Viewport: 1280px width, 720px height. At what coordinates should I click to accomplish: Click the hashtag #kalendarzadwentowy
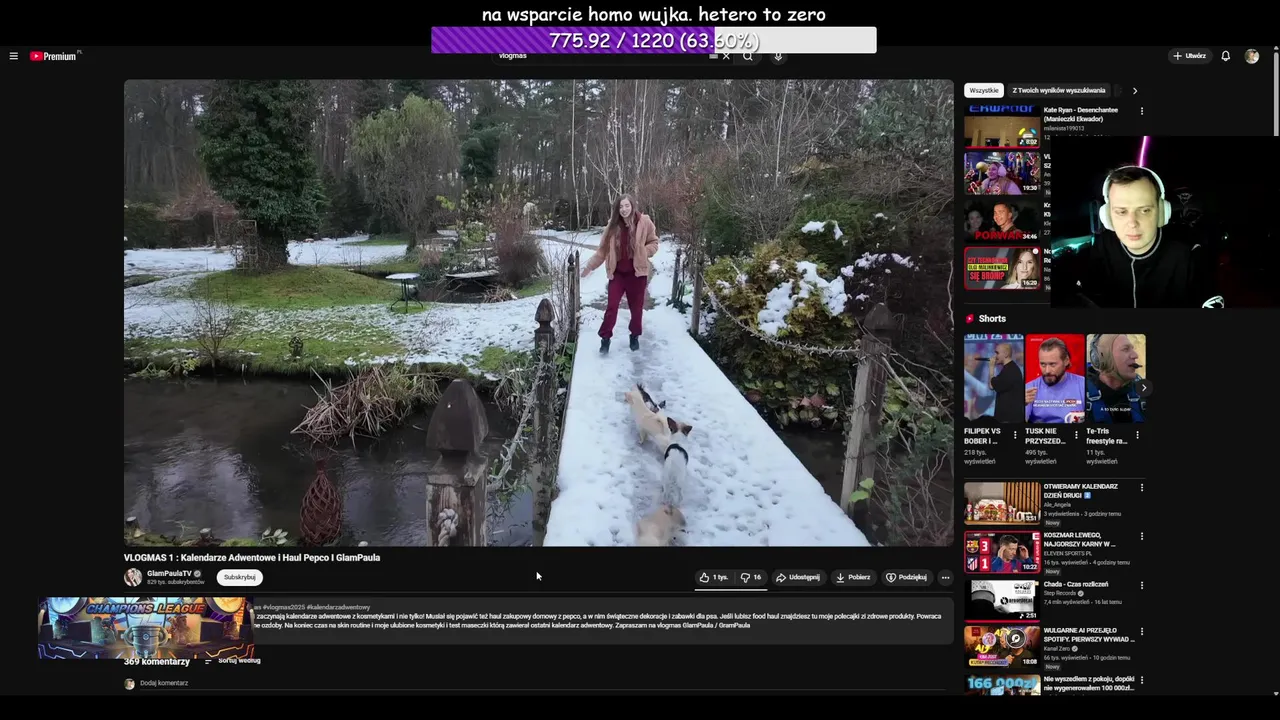tap(340, 607)
